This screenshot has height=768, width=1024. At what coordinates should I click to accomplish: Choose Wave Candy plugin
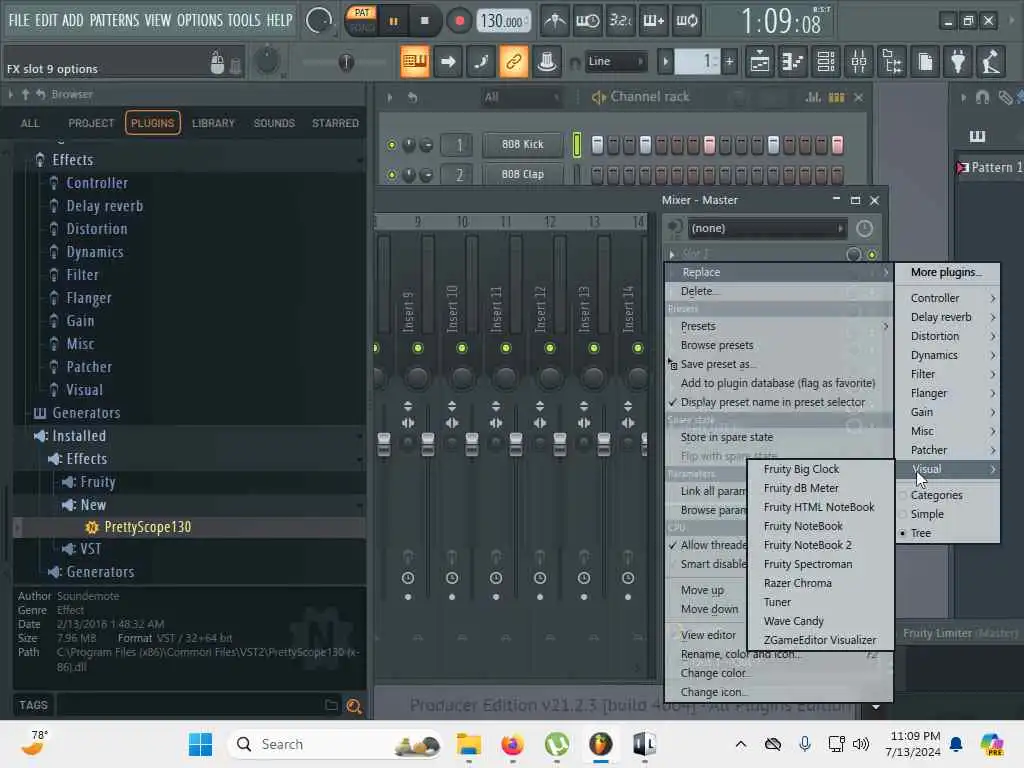pos(820,621)
